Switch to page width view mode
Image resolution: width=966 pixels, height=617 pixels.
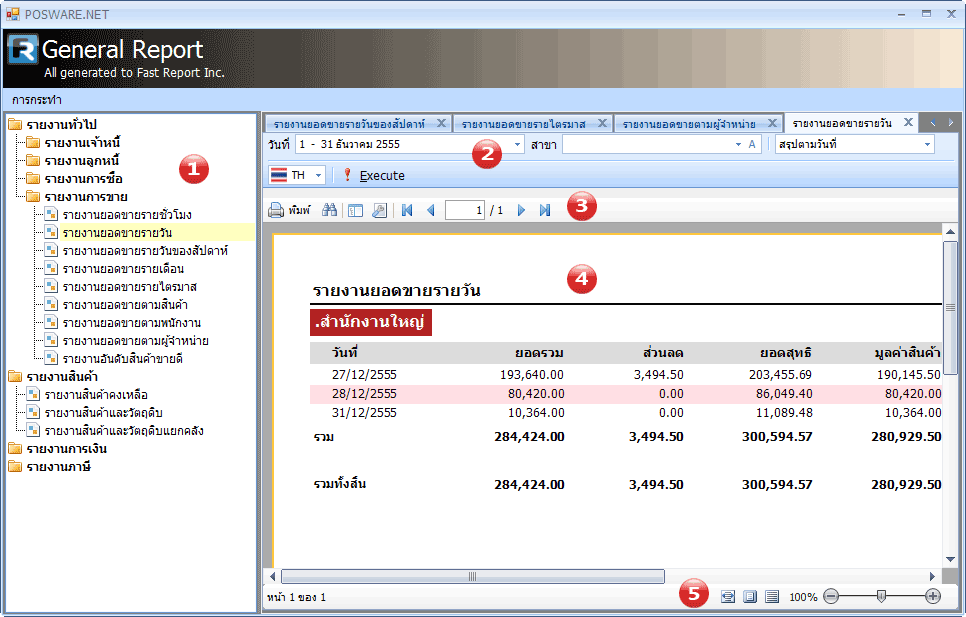[x=728, y=596]
